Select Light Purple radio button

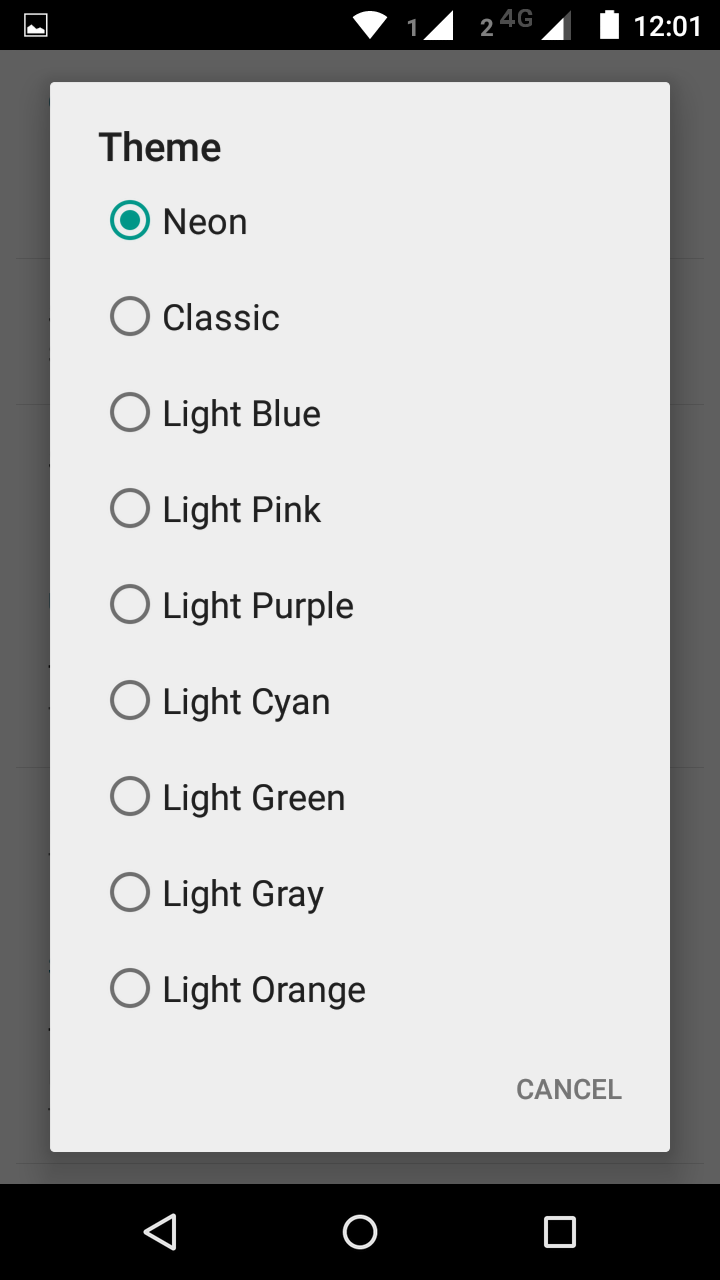(x=130, y=605)
